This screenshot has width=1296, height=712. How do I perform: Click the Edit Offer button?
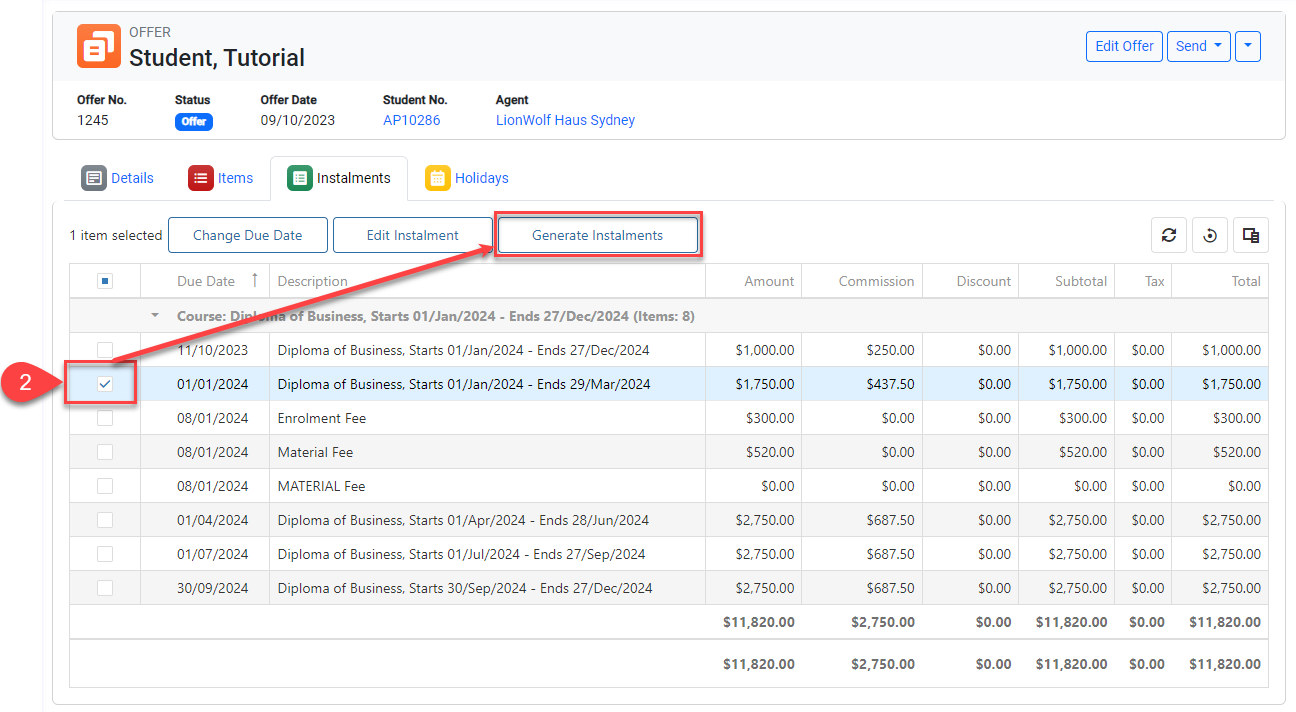(x=1124, y=46)
